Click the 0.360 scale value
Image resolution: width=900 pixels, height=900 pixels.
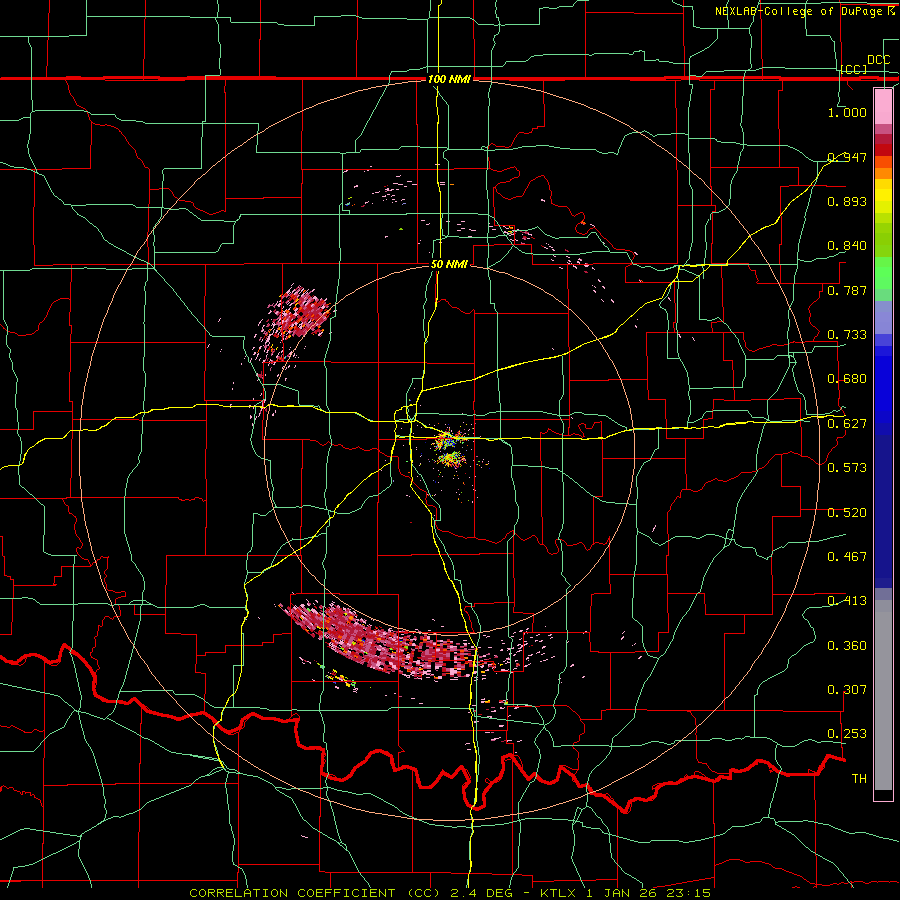click(847, 646)
